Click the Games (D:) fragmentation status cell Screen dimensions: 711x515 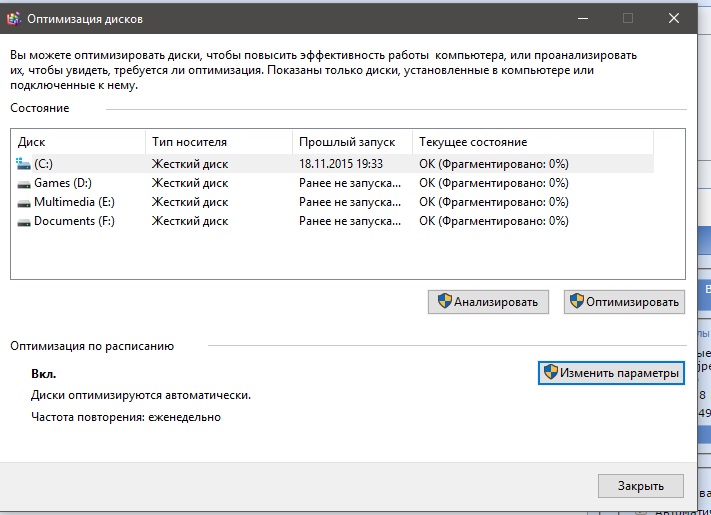493,183
